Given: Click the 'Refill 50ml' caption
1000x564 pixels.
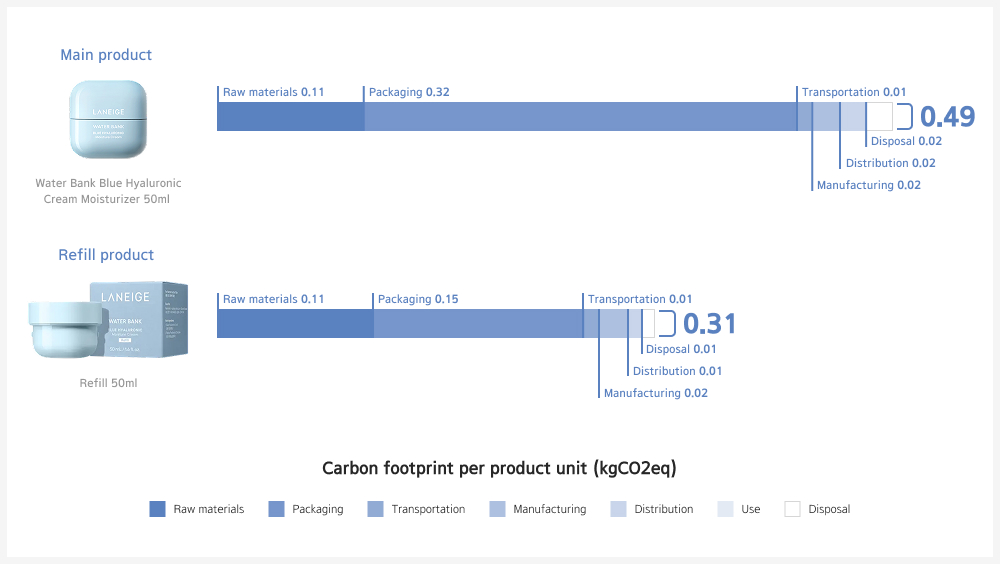Looking at the screenshot, I should click(108, 383).
